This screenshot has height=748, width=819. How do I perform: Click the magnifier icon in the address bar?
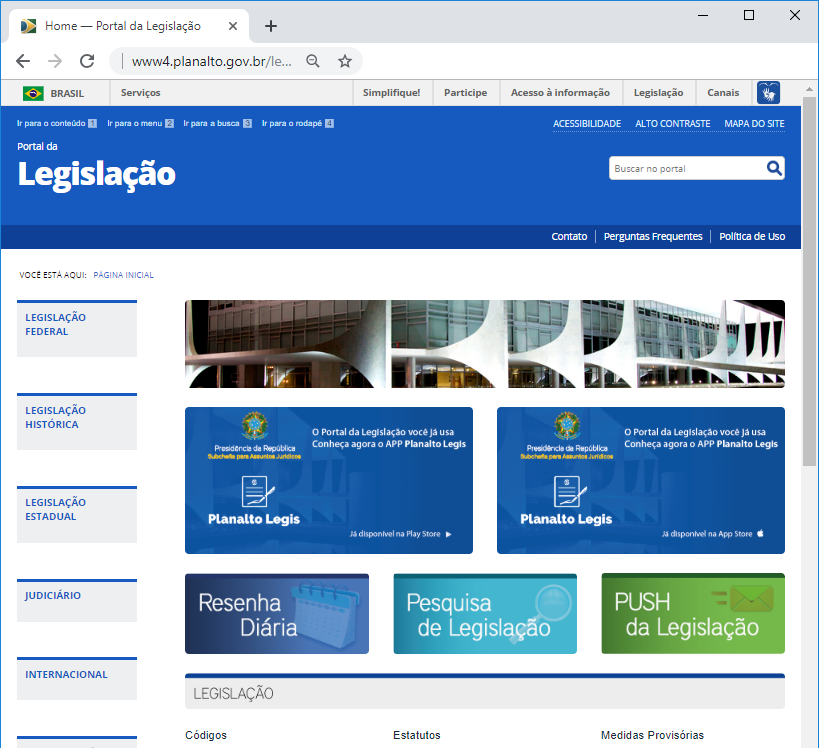click(313, 61)
